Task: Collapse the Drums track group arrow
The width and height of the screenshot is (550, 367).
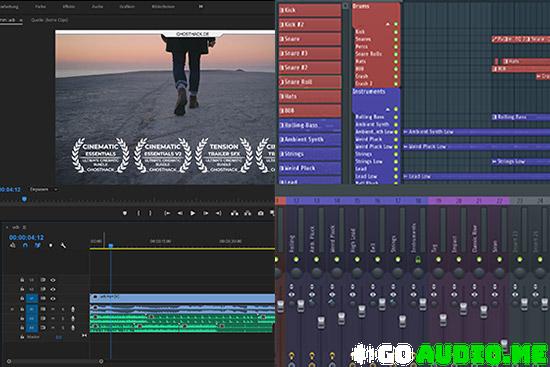Action: click(x=388, y=24)
